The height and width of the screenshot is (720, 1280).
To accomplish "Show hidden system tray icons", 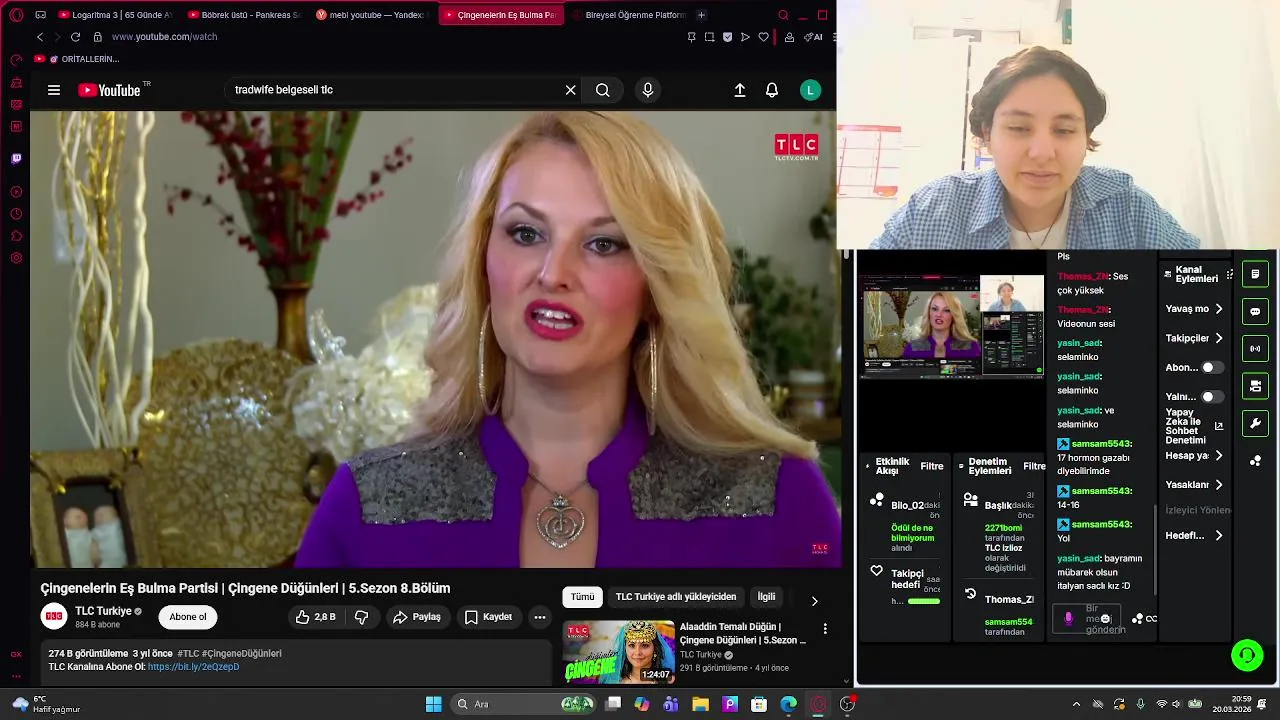I will pos(1076,704).
